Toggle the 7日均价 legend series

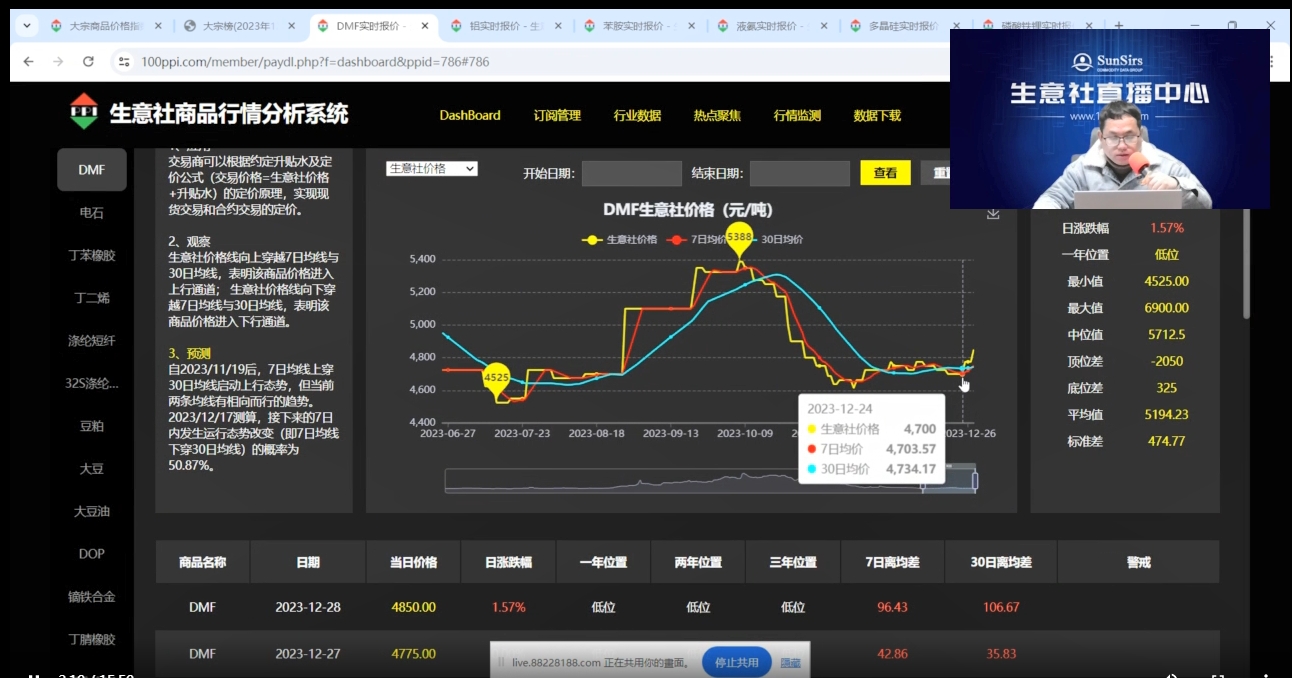(x=697, y=240)
